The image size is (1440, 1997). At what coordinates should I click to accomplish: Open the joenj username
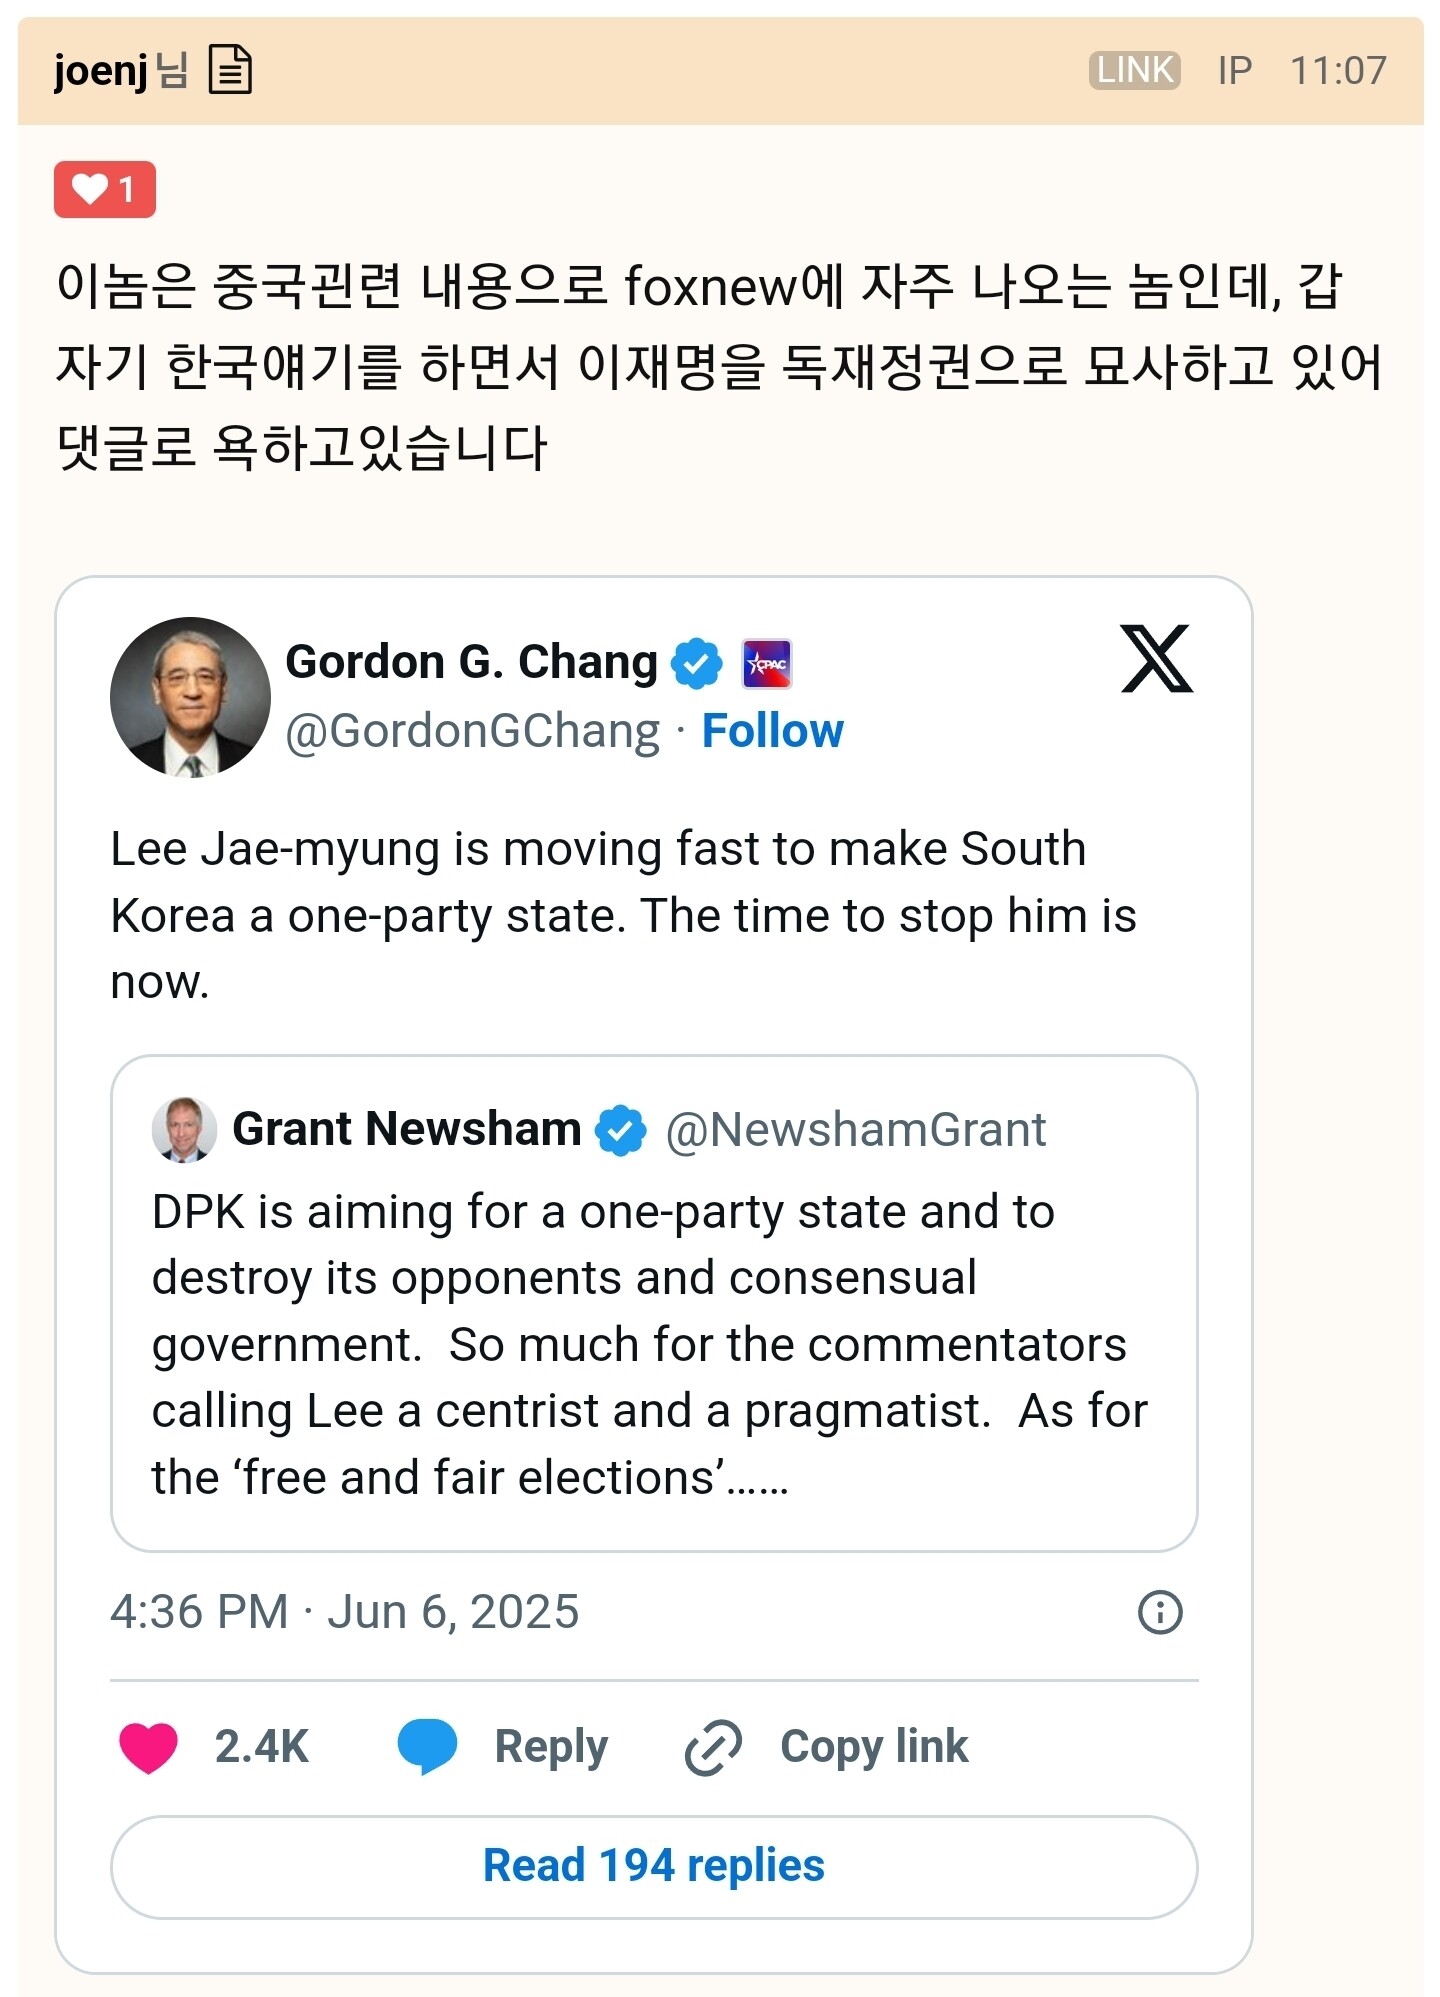coord(101,71)
